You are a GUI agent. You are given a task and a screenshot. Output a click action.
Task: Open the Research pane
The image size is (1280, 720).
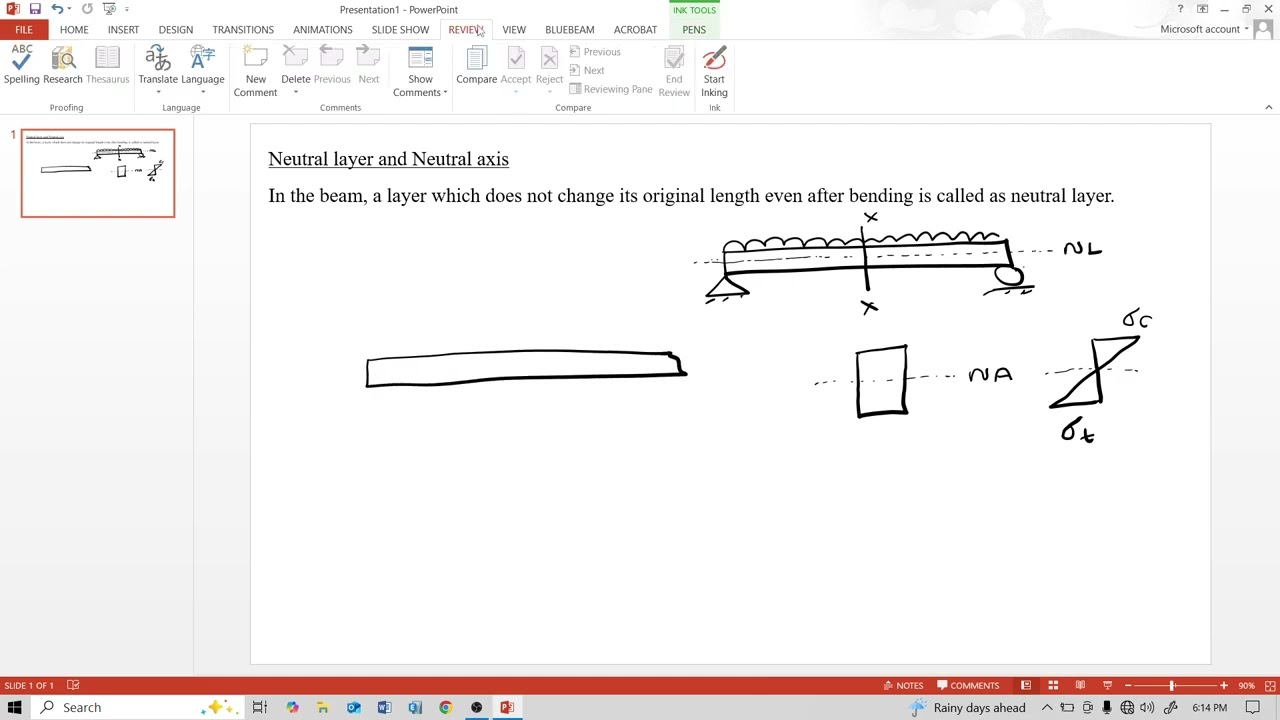coord(63,66)
